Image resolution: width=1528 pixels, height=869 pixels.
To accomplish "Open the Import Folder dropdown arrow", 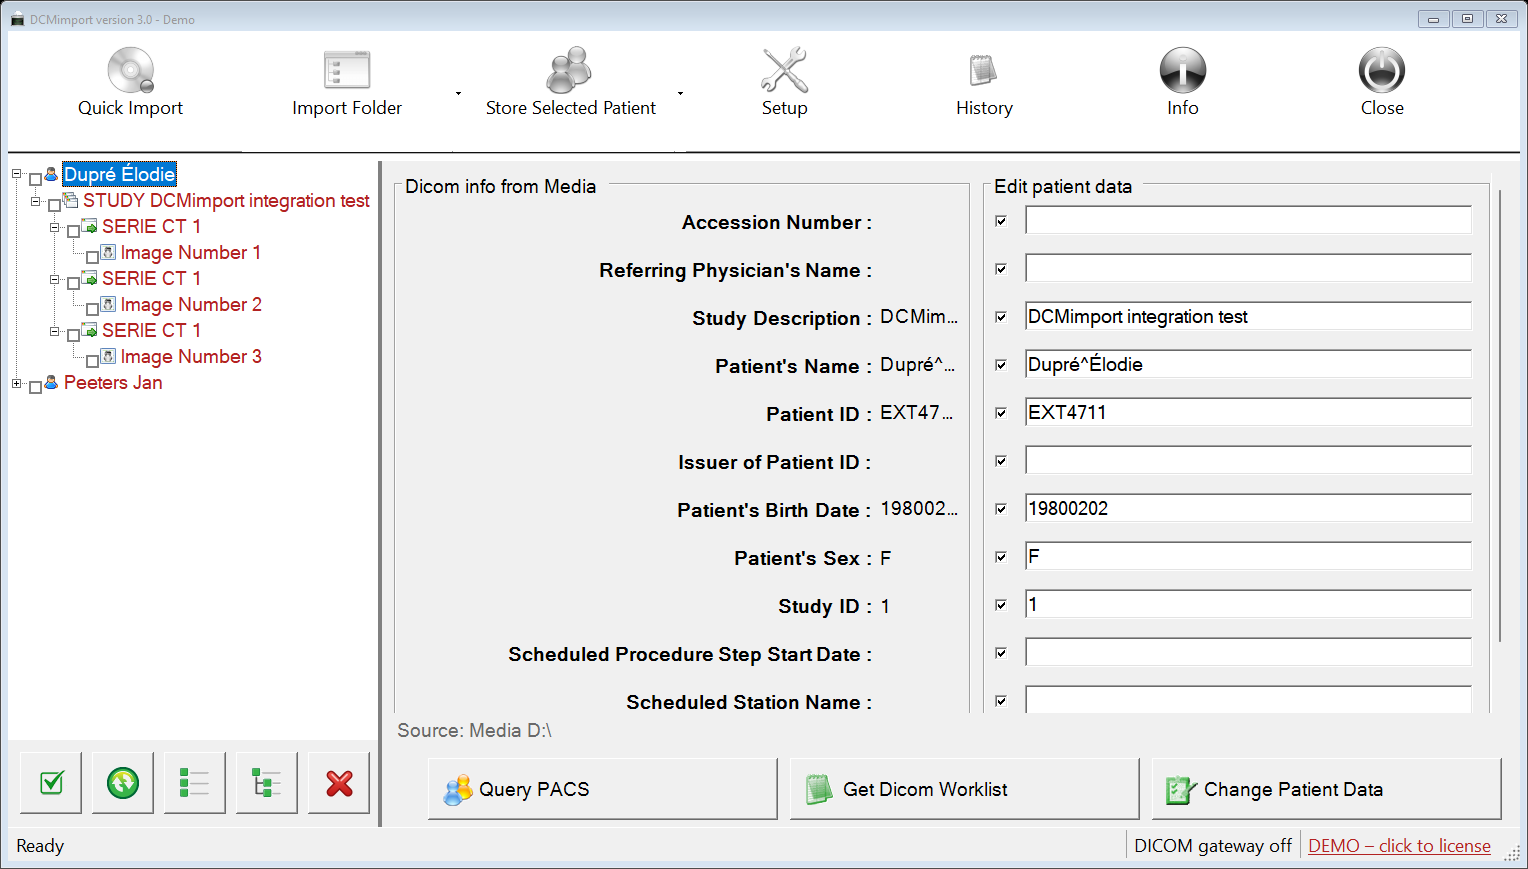I will point(458,93).
